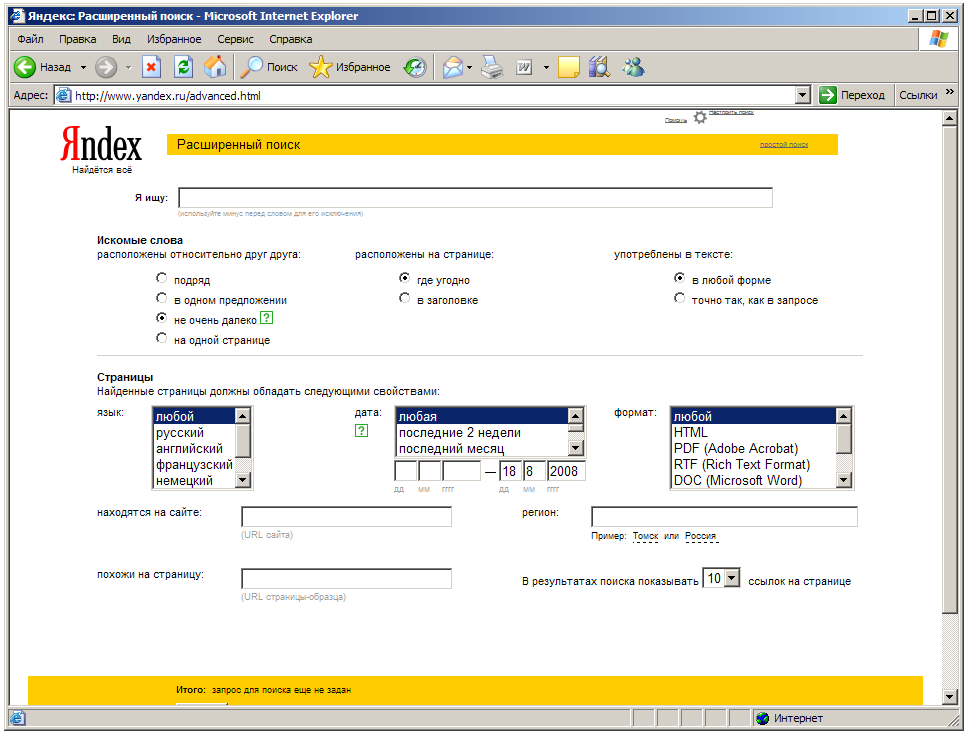
Task: Click the Windows flag logo
Action: pos(938,39)
